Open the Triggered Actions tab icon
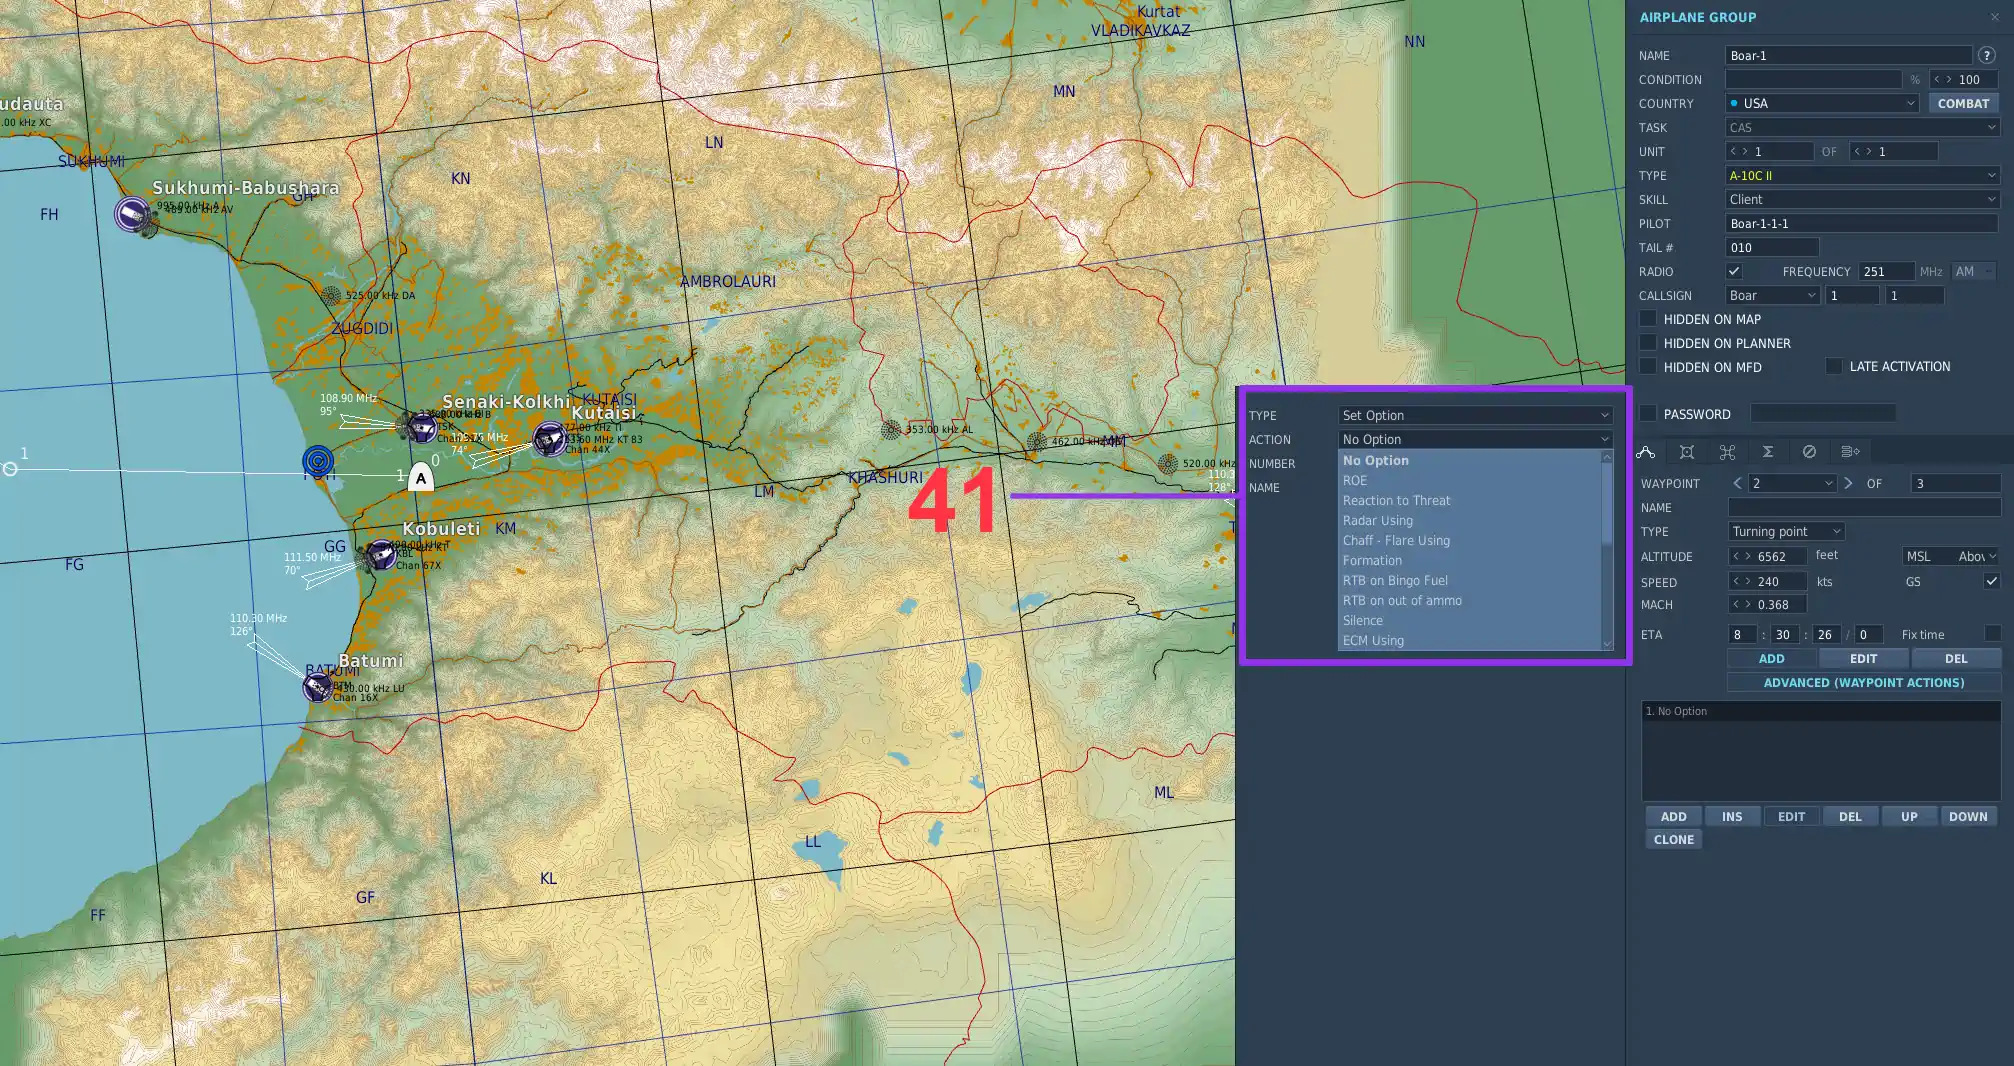Screen dimensions: 2014x1066 [x=1727, y=452]
